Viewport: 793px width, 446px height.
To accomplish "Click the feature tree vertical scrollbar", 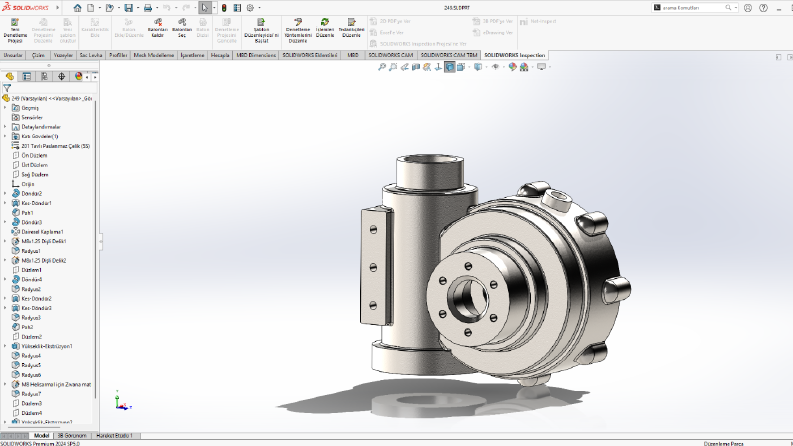I will [x=95, y=248].
